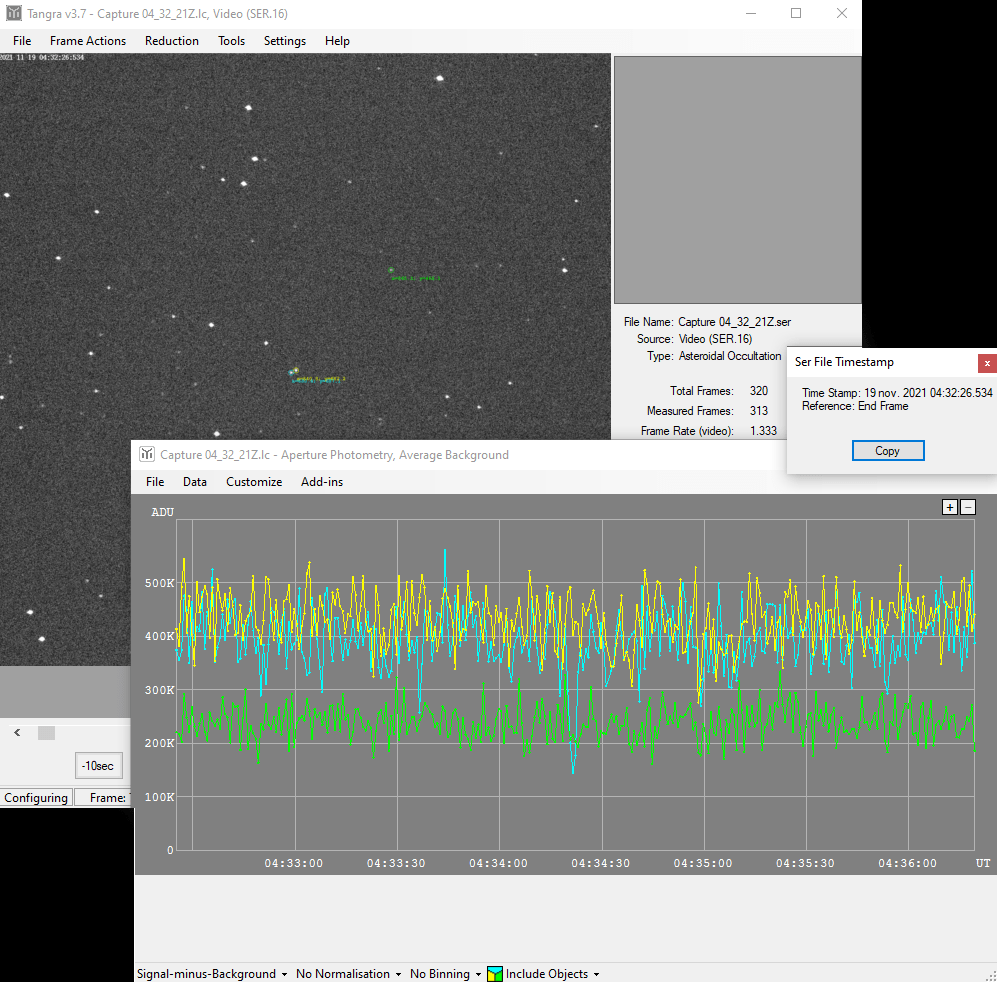The width and height of the screenshot is (997, 982).
Task: Open the Reduction menu
Action: 171,41
